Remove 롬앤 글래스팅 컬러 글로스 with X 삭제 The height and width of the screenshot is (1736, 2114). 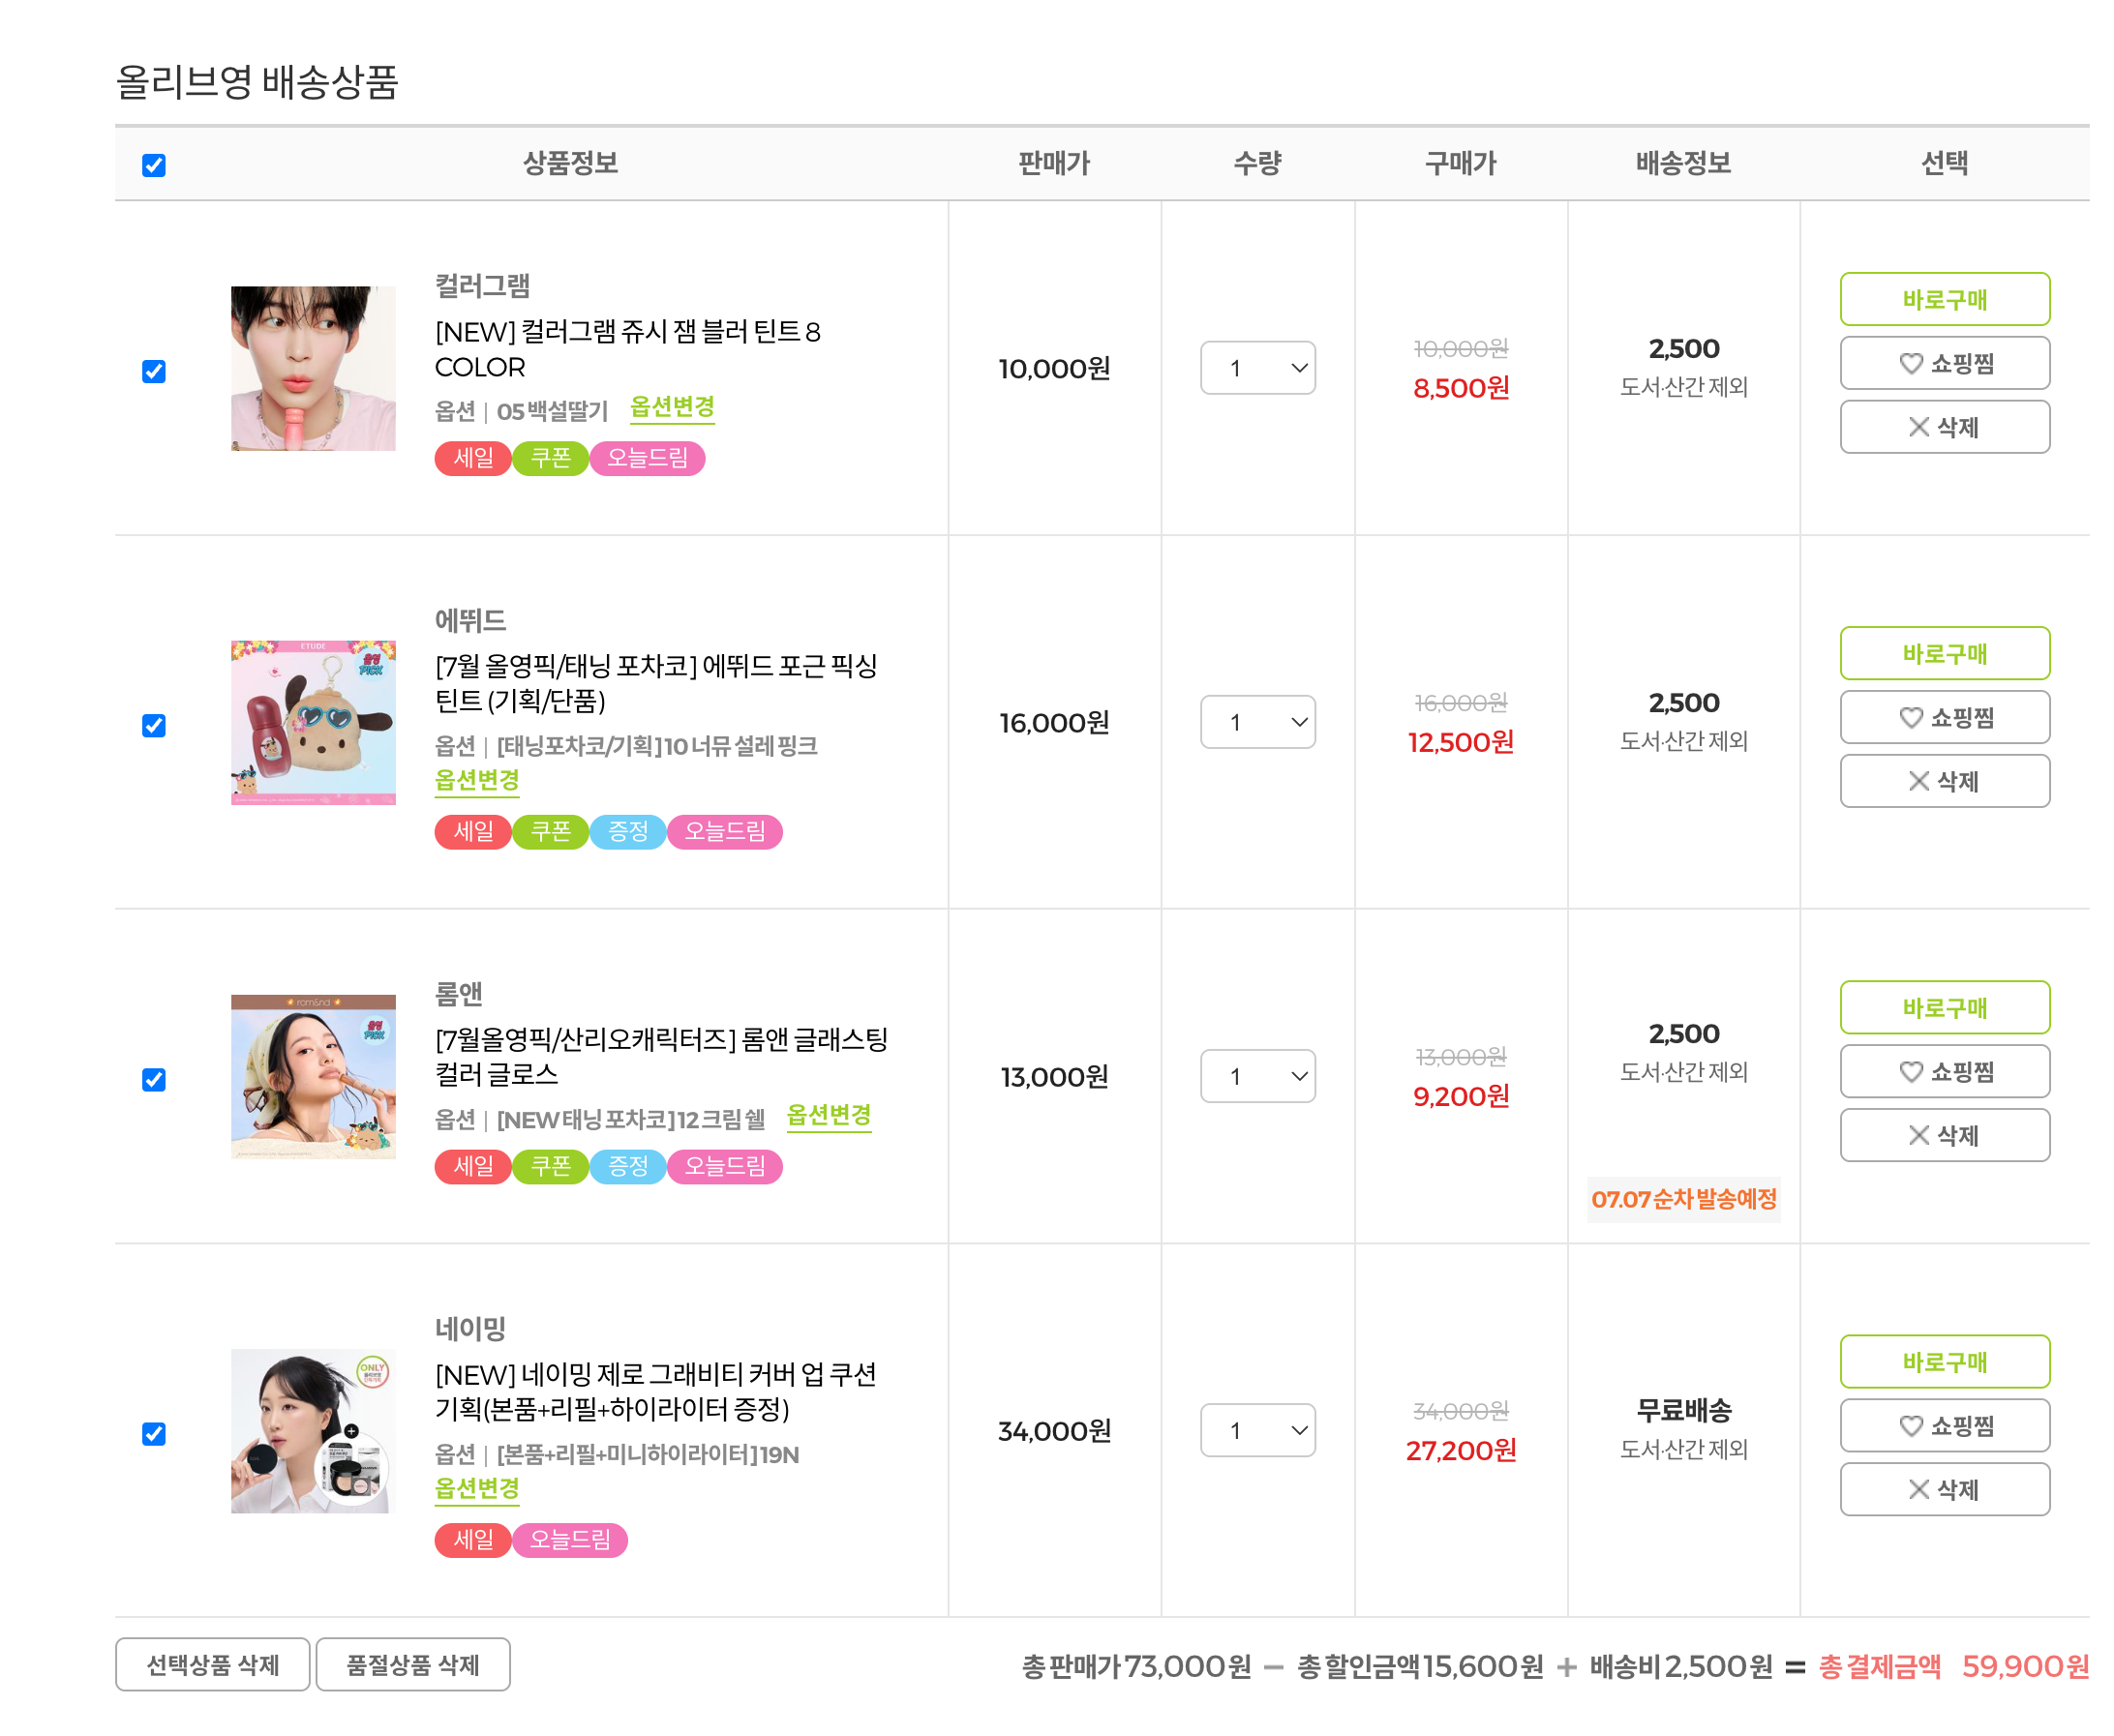1943,1135
